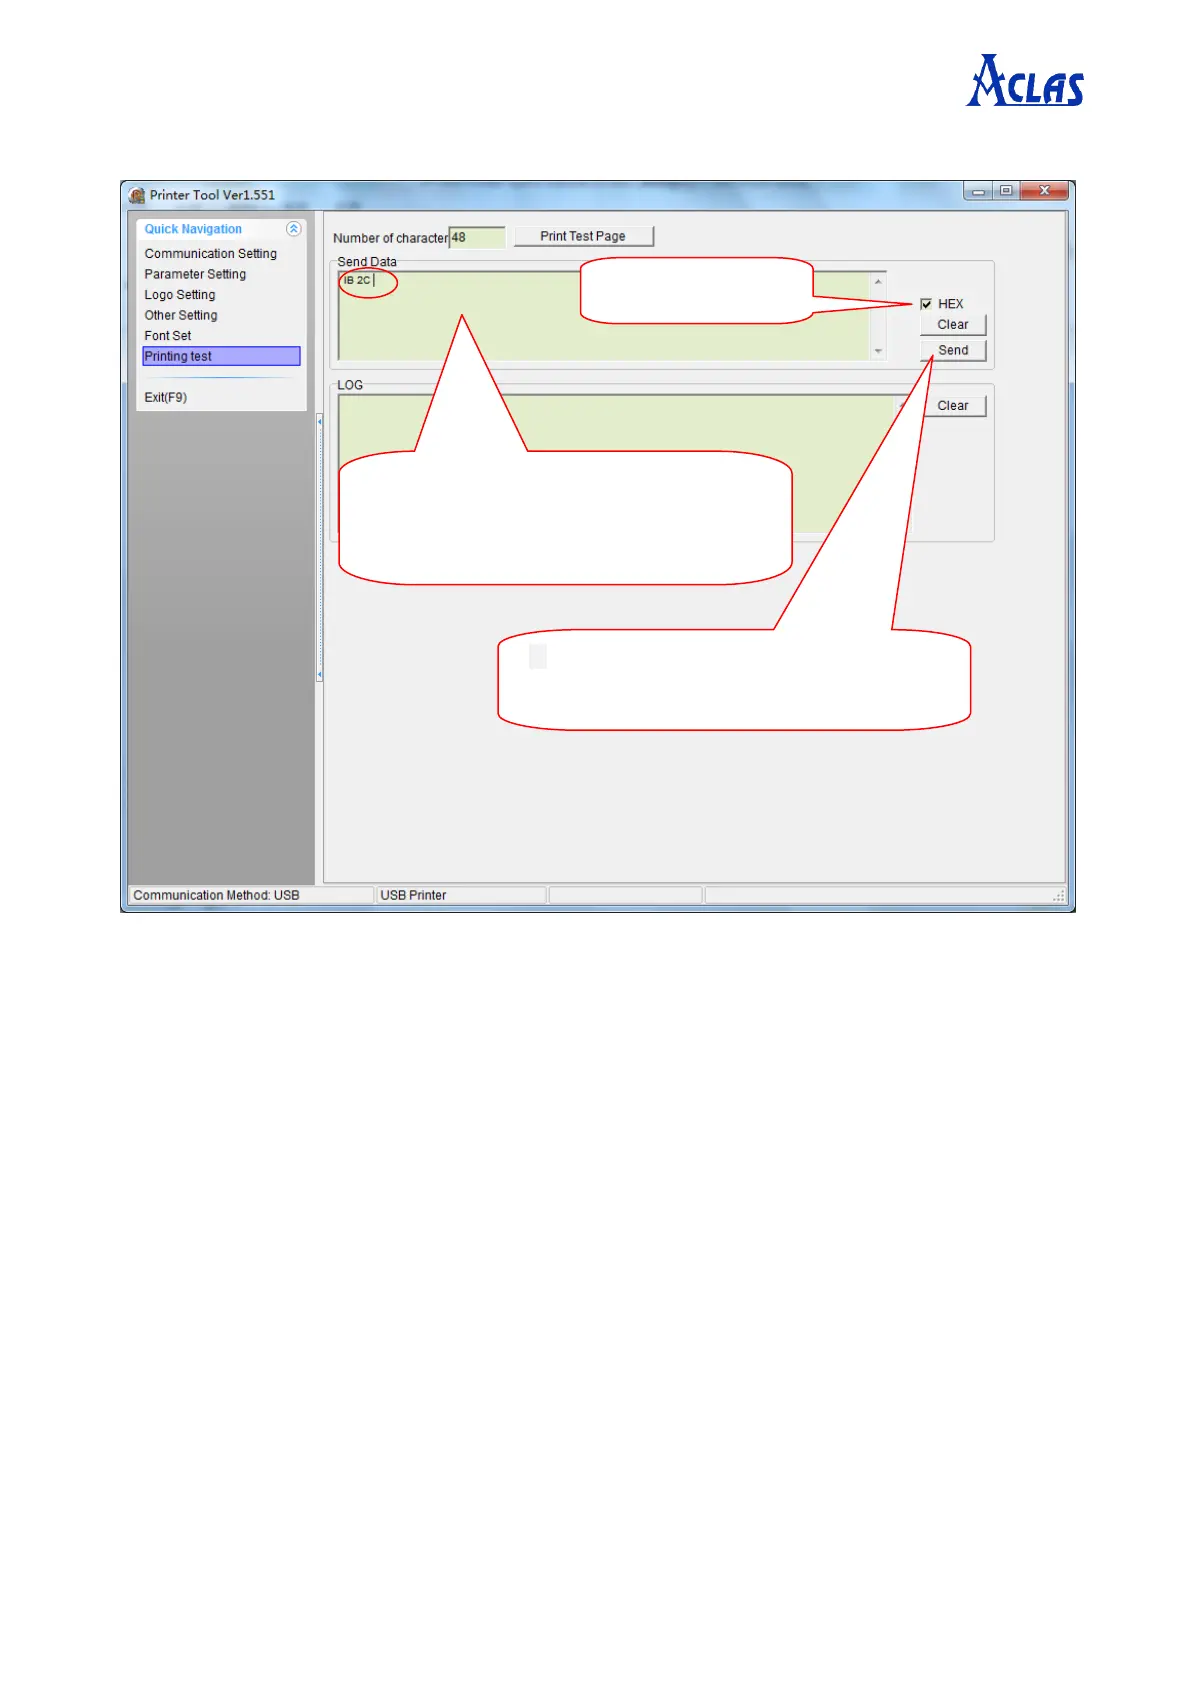Image resolution: width=1190 pixels, height=1684 pixels.
Task: Open Parameter Setting page
Action: pyautogui.click(x=195, y=274)
